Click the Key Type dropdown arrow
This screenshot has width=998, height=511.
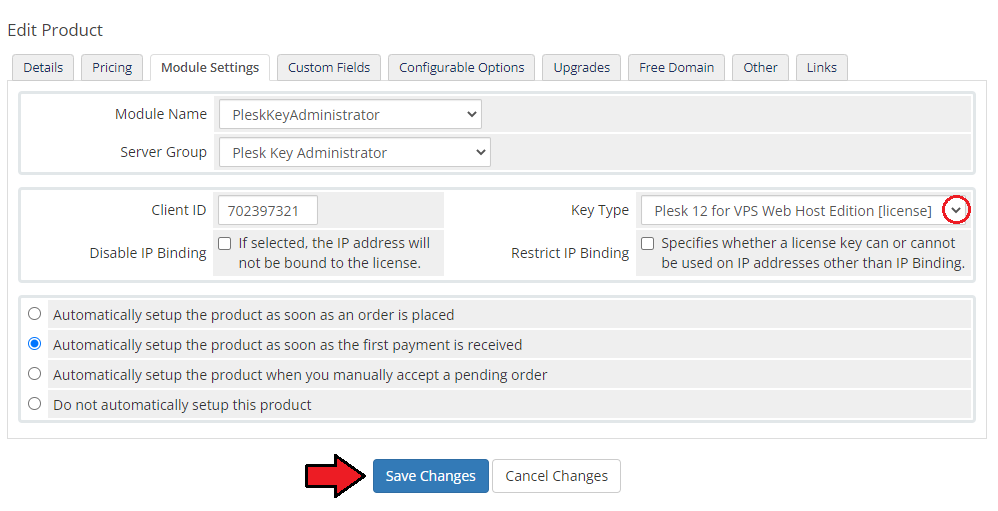click(957, 210)
